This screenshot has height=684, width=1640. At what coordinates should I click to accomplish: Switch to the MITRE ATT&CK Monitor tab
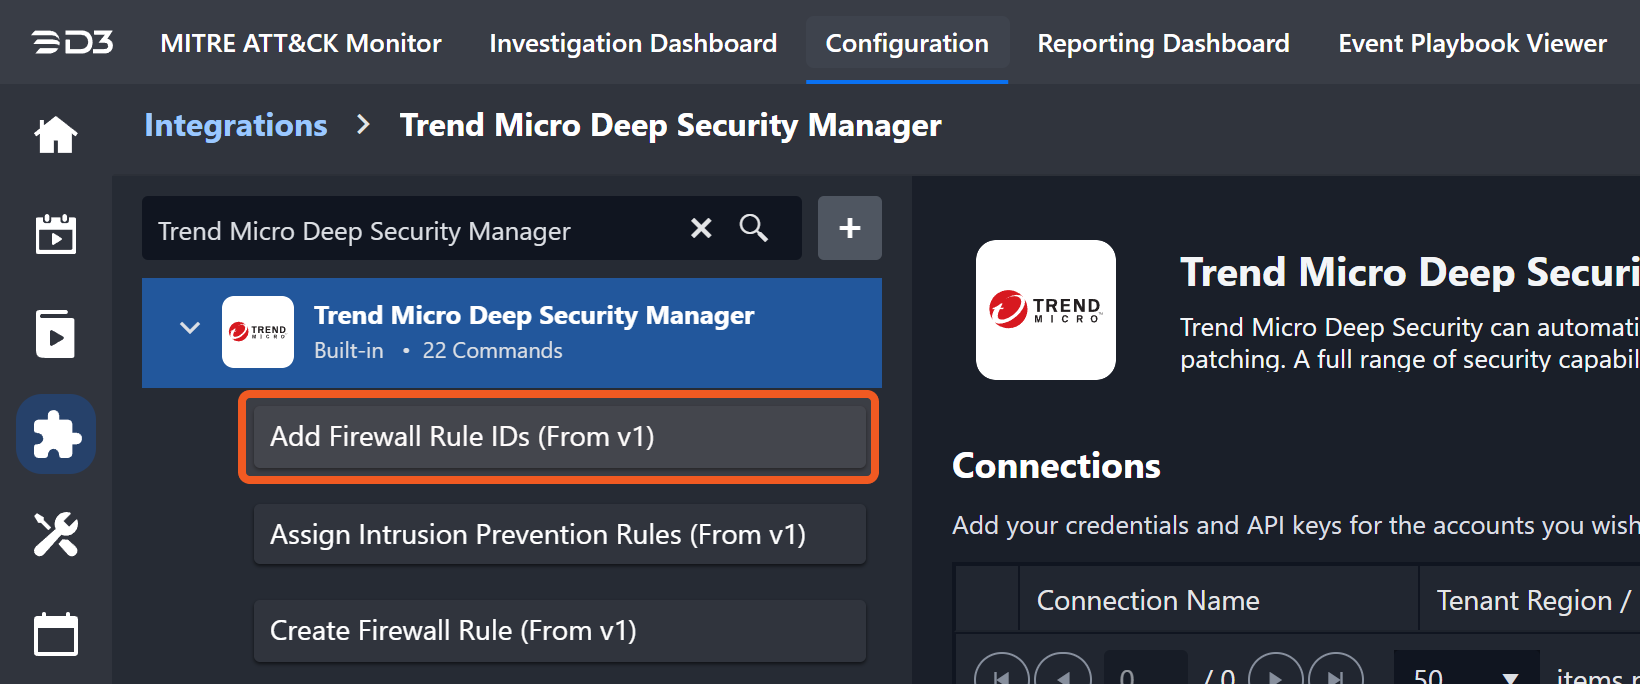tap(301, 43)
